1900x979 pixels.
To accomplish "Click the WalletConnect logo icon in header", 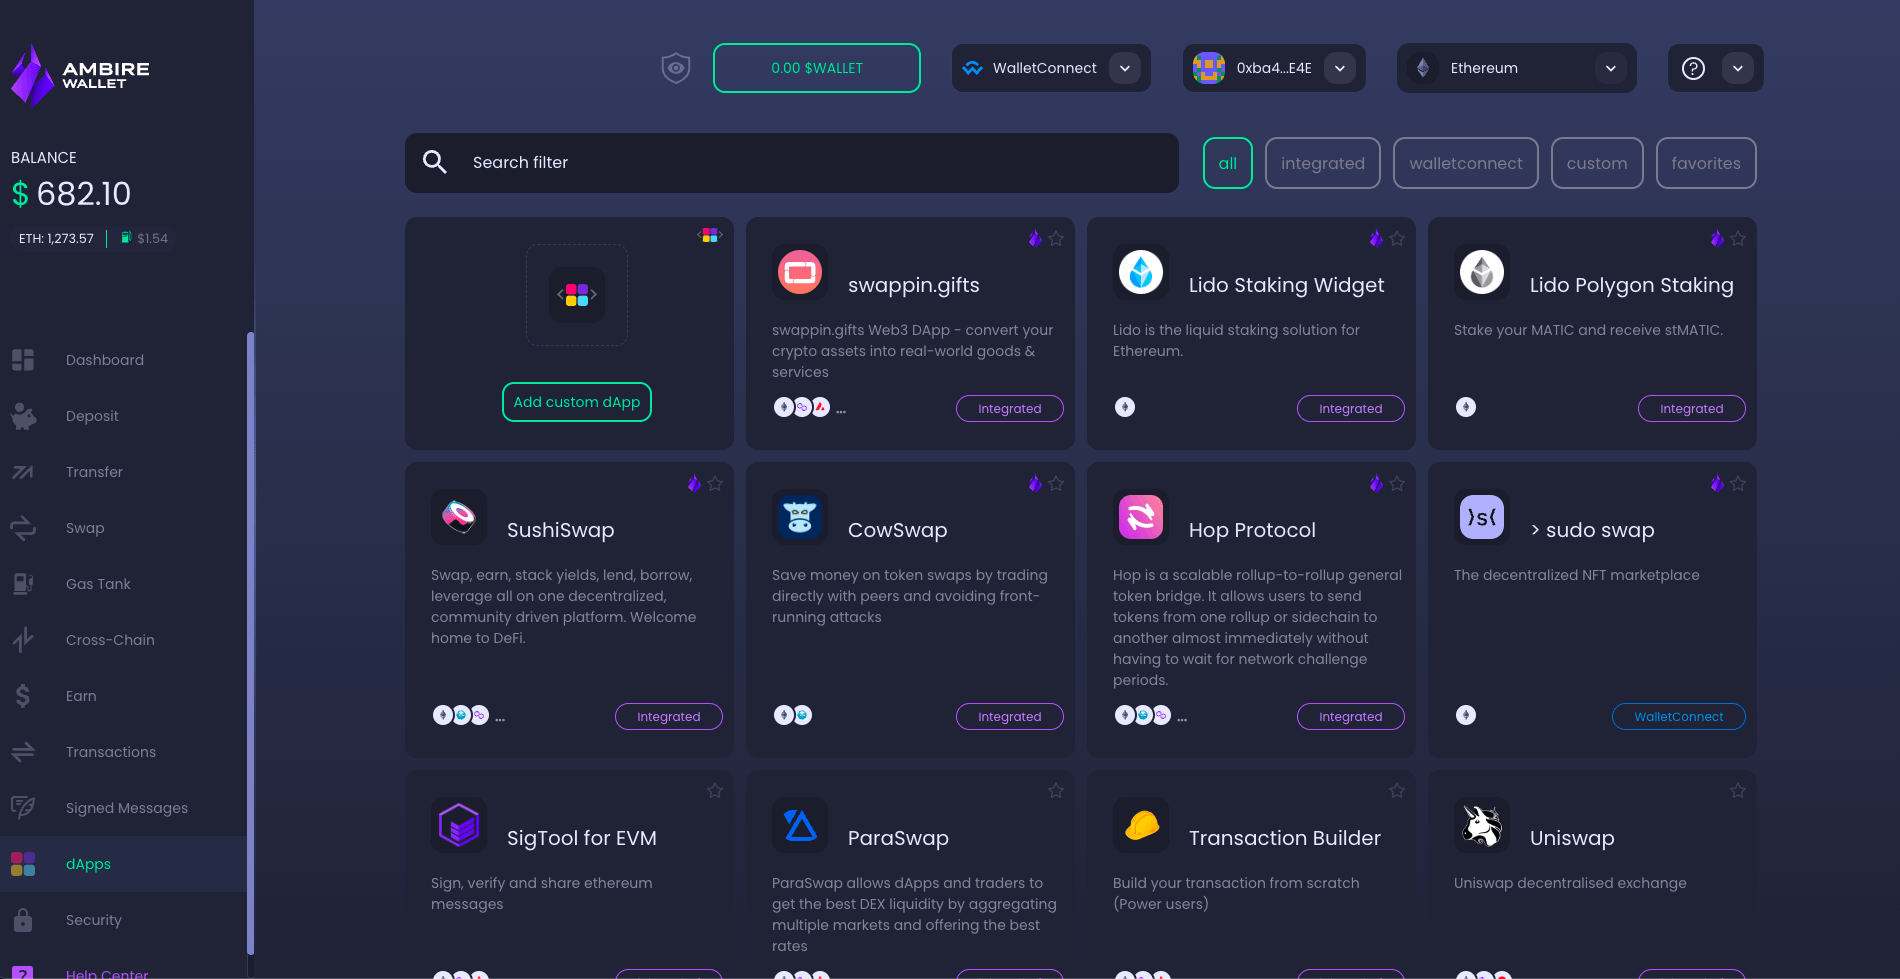I will click(972, 68).
